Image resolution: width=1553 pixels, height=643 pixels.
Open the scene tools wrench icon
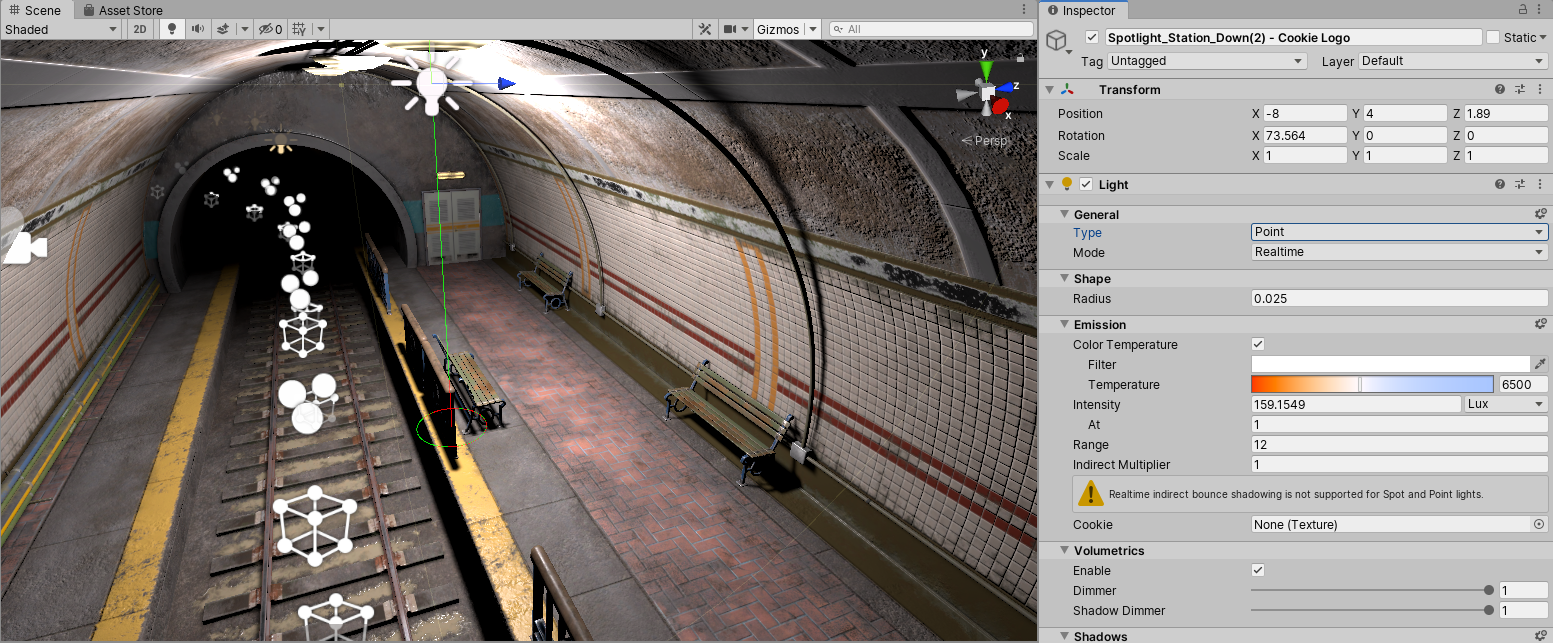[x=704, y=29]
